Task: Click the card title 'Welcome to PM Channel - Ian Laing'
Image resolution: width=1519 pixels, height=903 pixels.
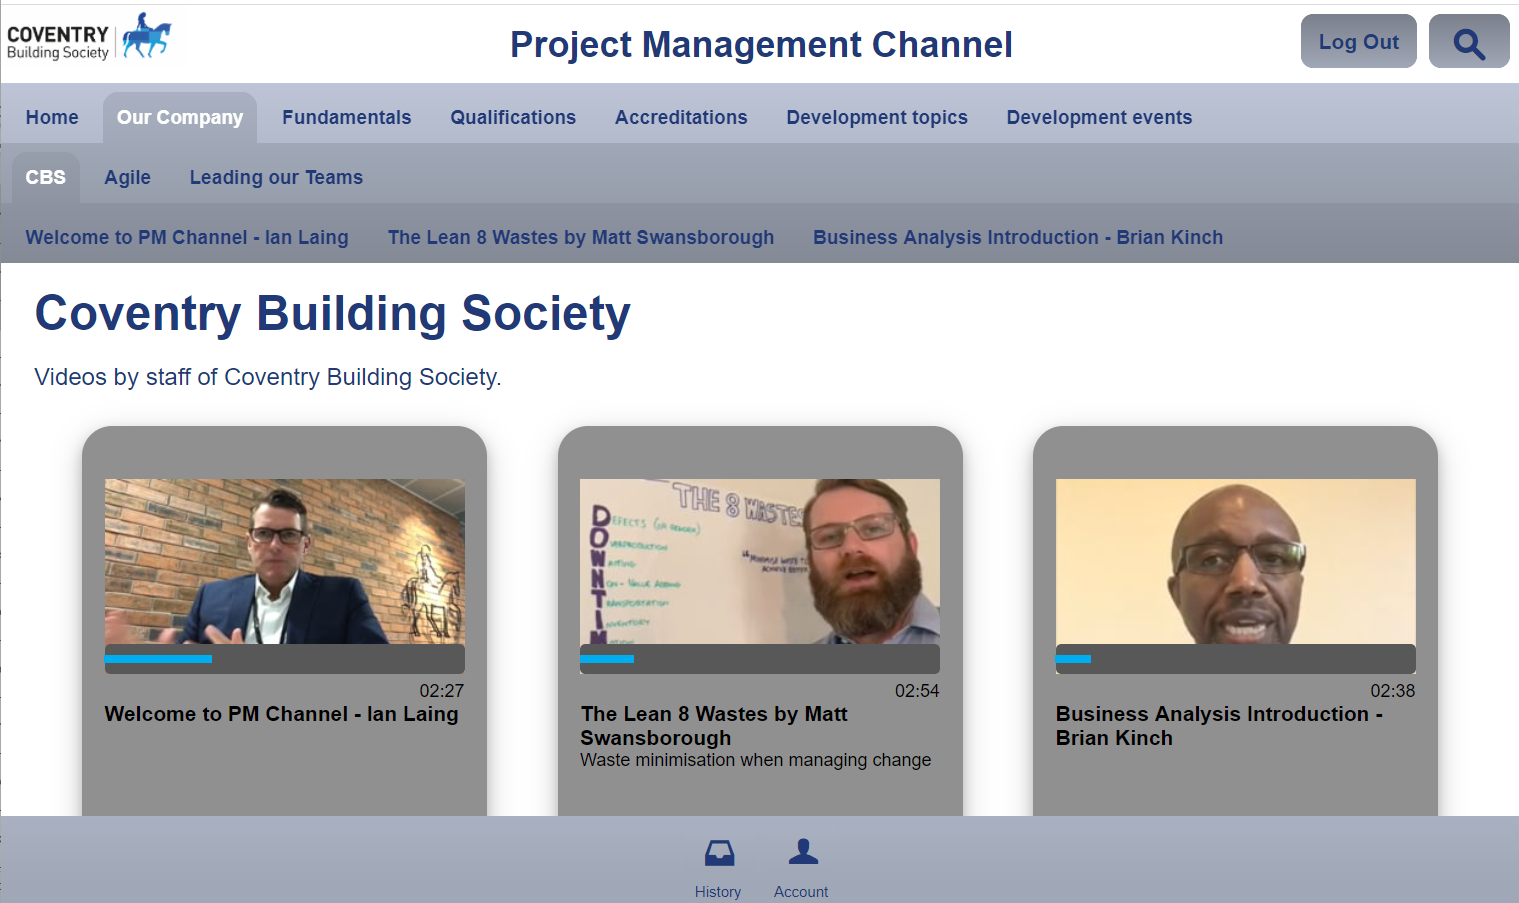Action: tap(281, 714)
